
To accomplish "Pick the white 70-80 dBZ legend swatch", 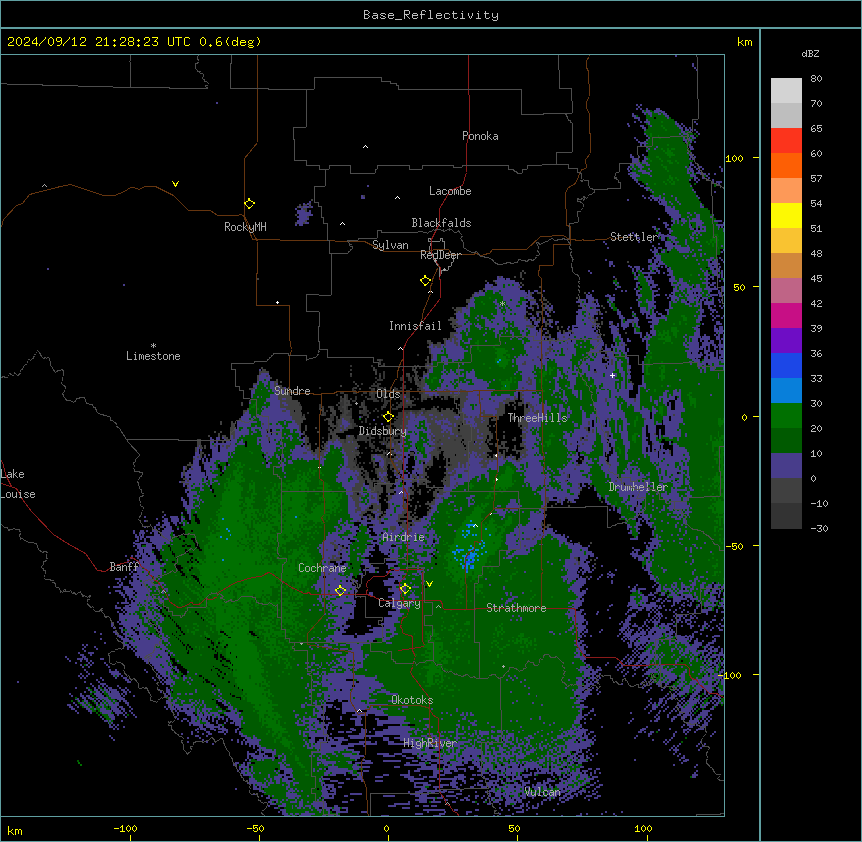I will [786, 90].
